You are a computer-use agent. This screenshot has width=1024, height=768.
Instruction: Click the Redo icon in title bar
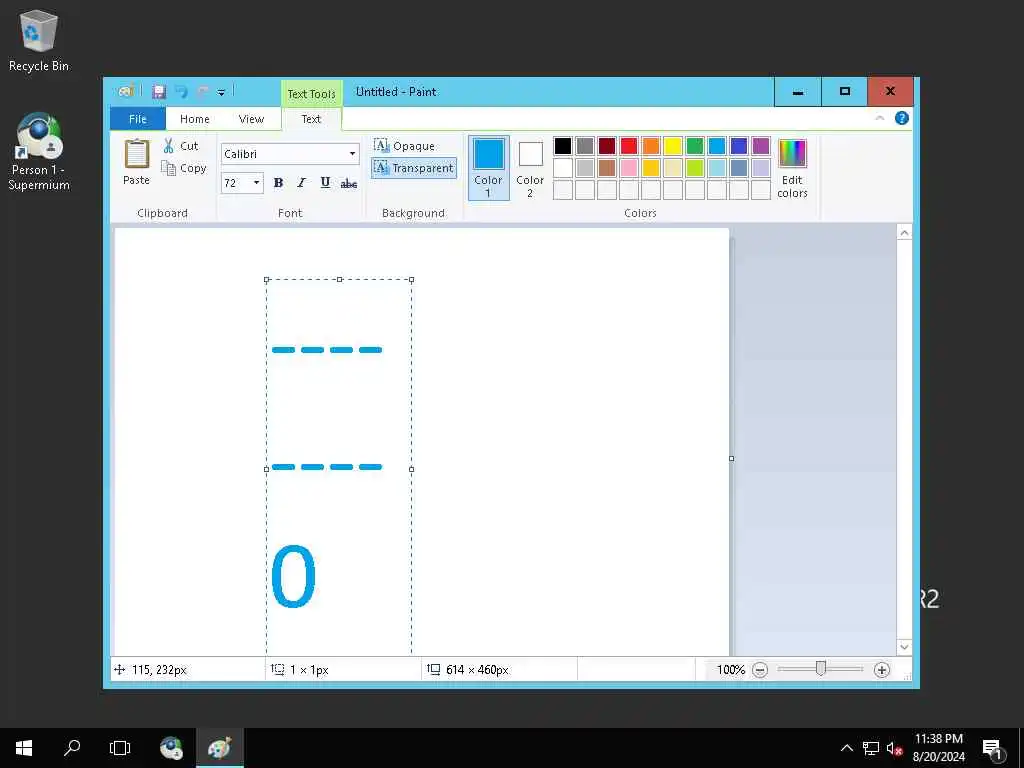click(203, 92)
